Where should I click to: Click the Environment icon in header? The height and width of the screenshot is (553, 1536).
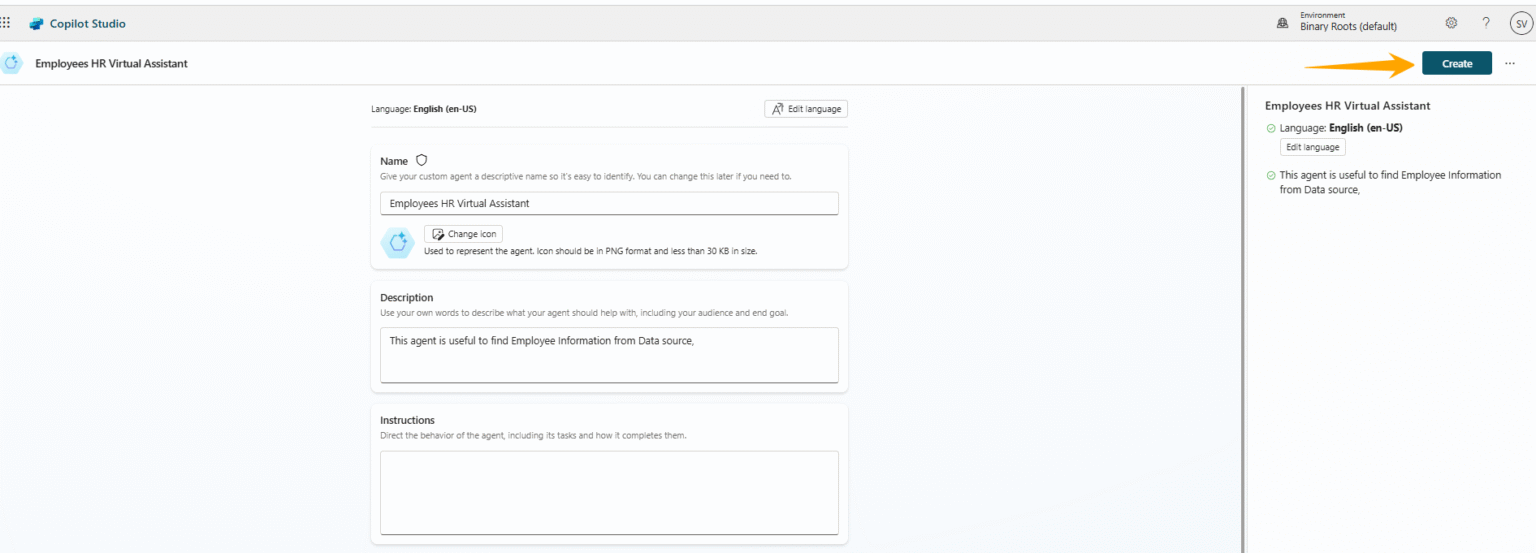[1283, 24]
